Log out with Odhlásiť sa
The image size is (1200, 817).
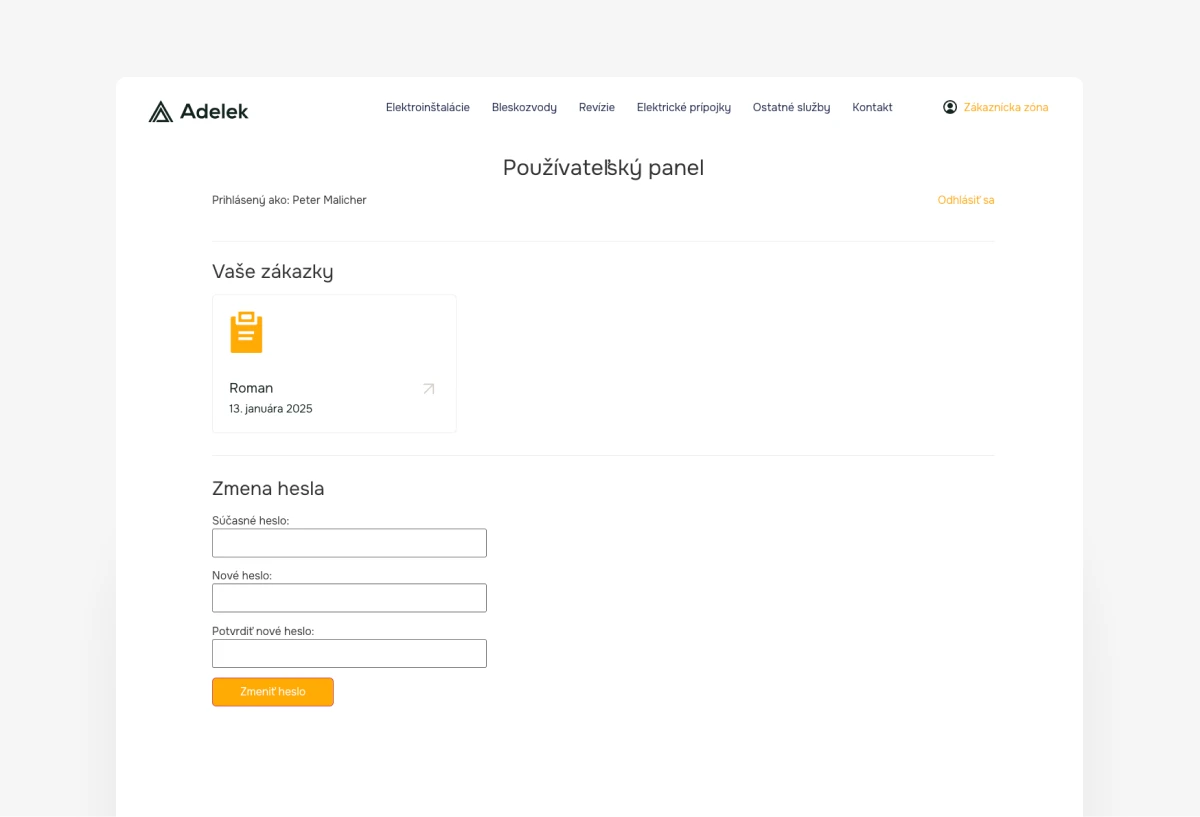pos(966,200)
